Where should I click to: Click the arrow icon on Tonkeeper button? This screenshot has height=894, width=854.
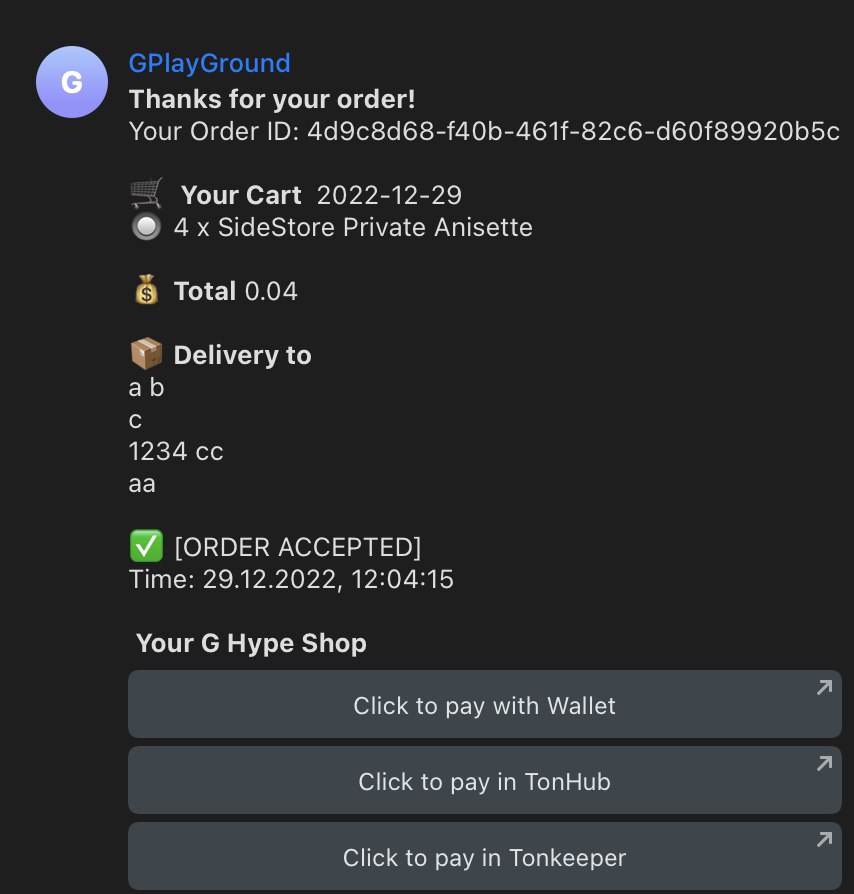click(824, 839)
